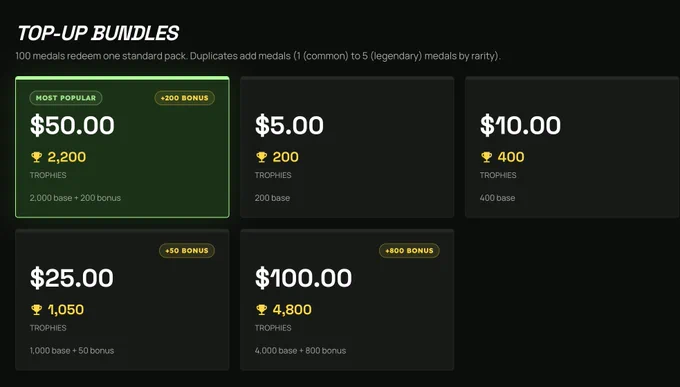680x387 pixels.
Task: Choose the $100.00 bundle card
Action: 347,300
